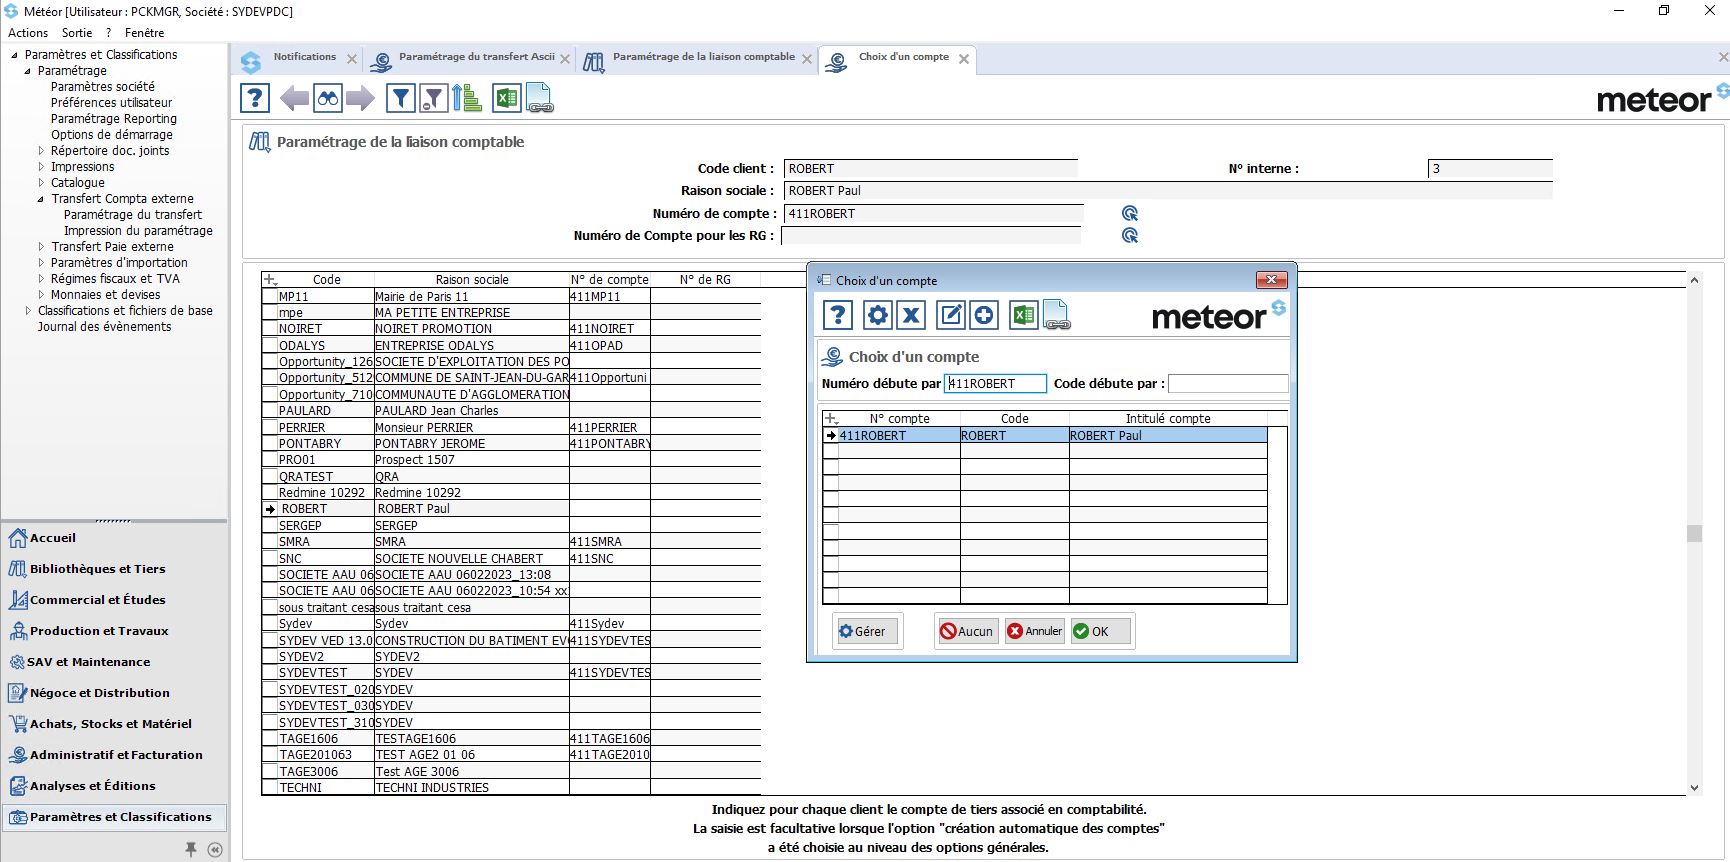The width and height of the screenshot is (1730, 862).
Task: Click the plus add icon in dialog
Action: tap(984, 315)
